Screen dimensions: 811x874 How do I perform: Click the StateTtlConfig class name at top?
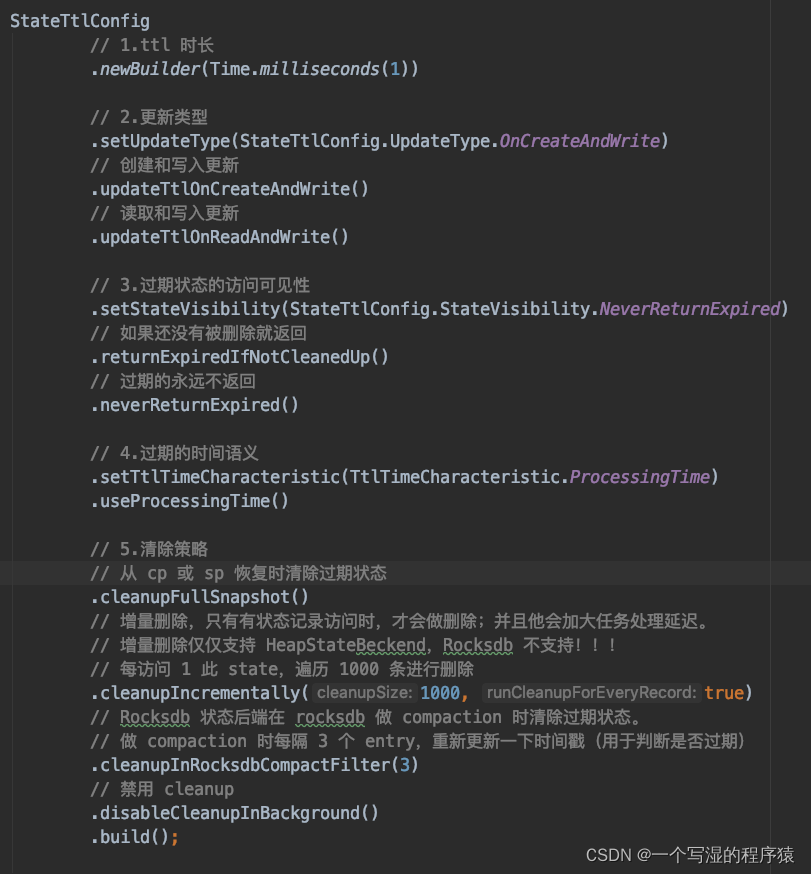click(80, 21)
